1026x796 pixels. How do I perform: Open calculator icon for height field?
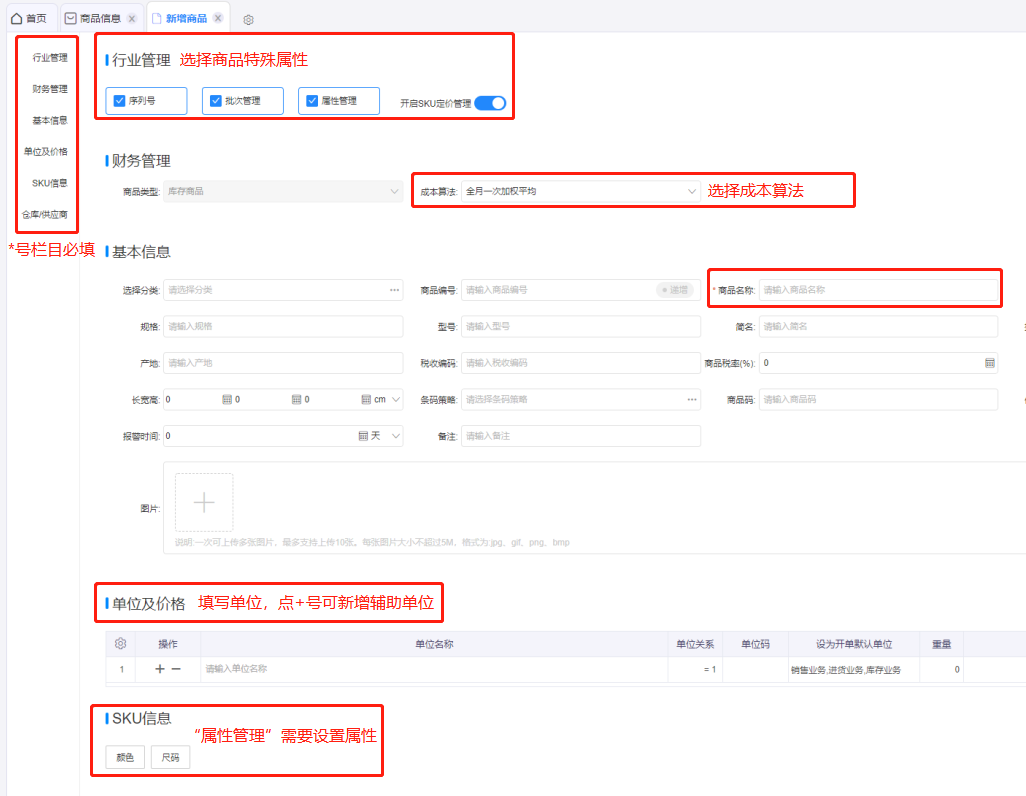(x=366, y=399)
